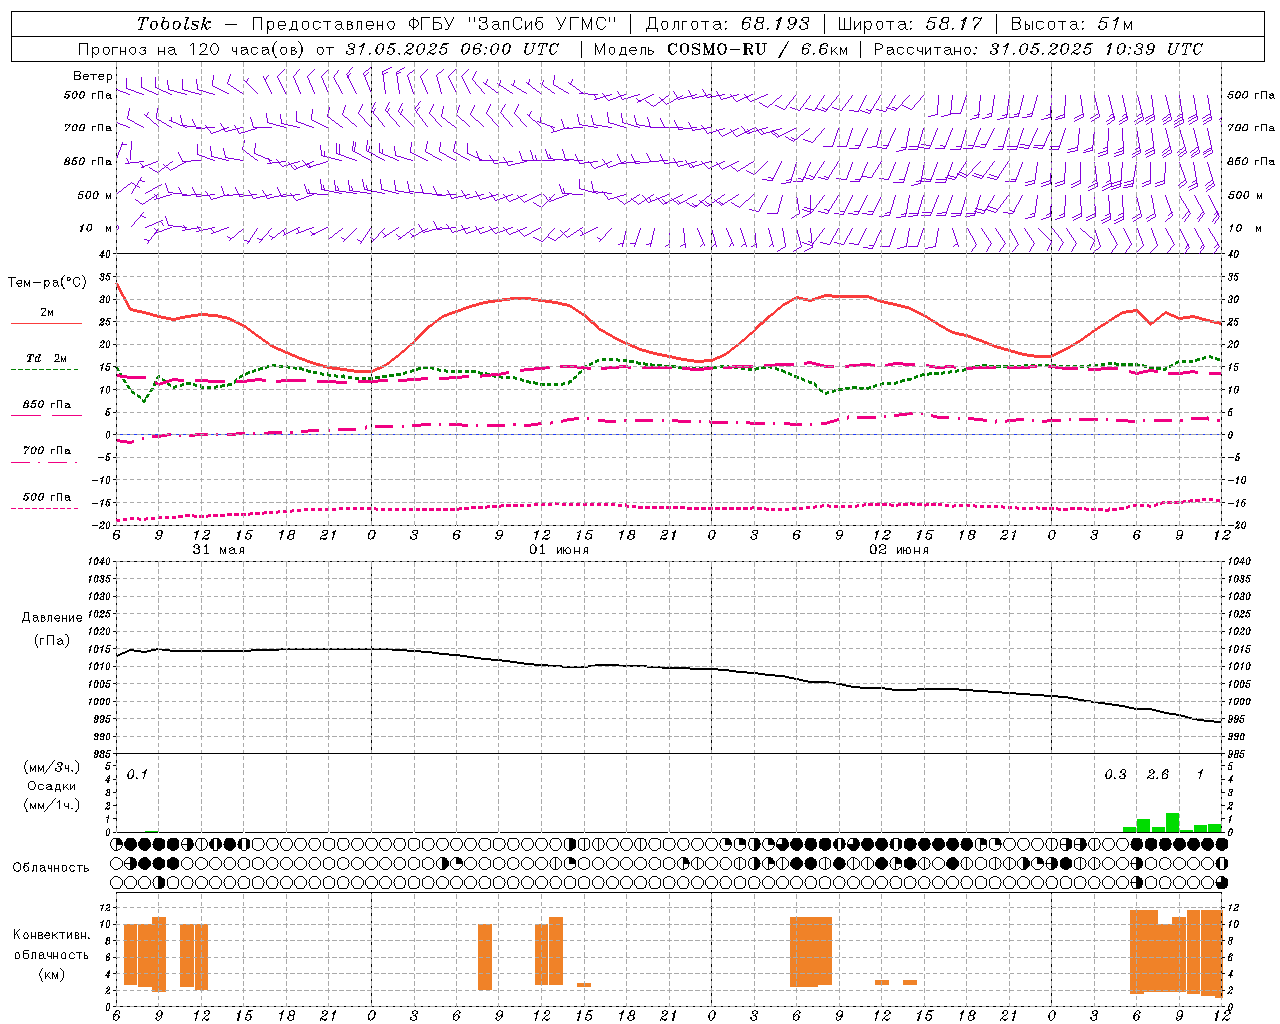The image size is (1280, 1024).
Task: Click the 01 июня date label
Action: point(559,550)
